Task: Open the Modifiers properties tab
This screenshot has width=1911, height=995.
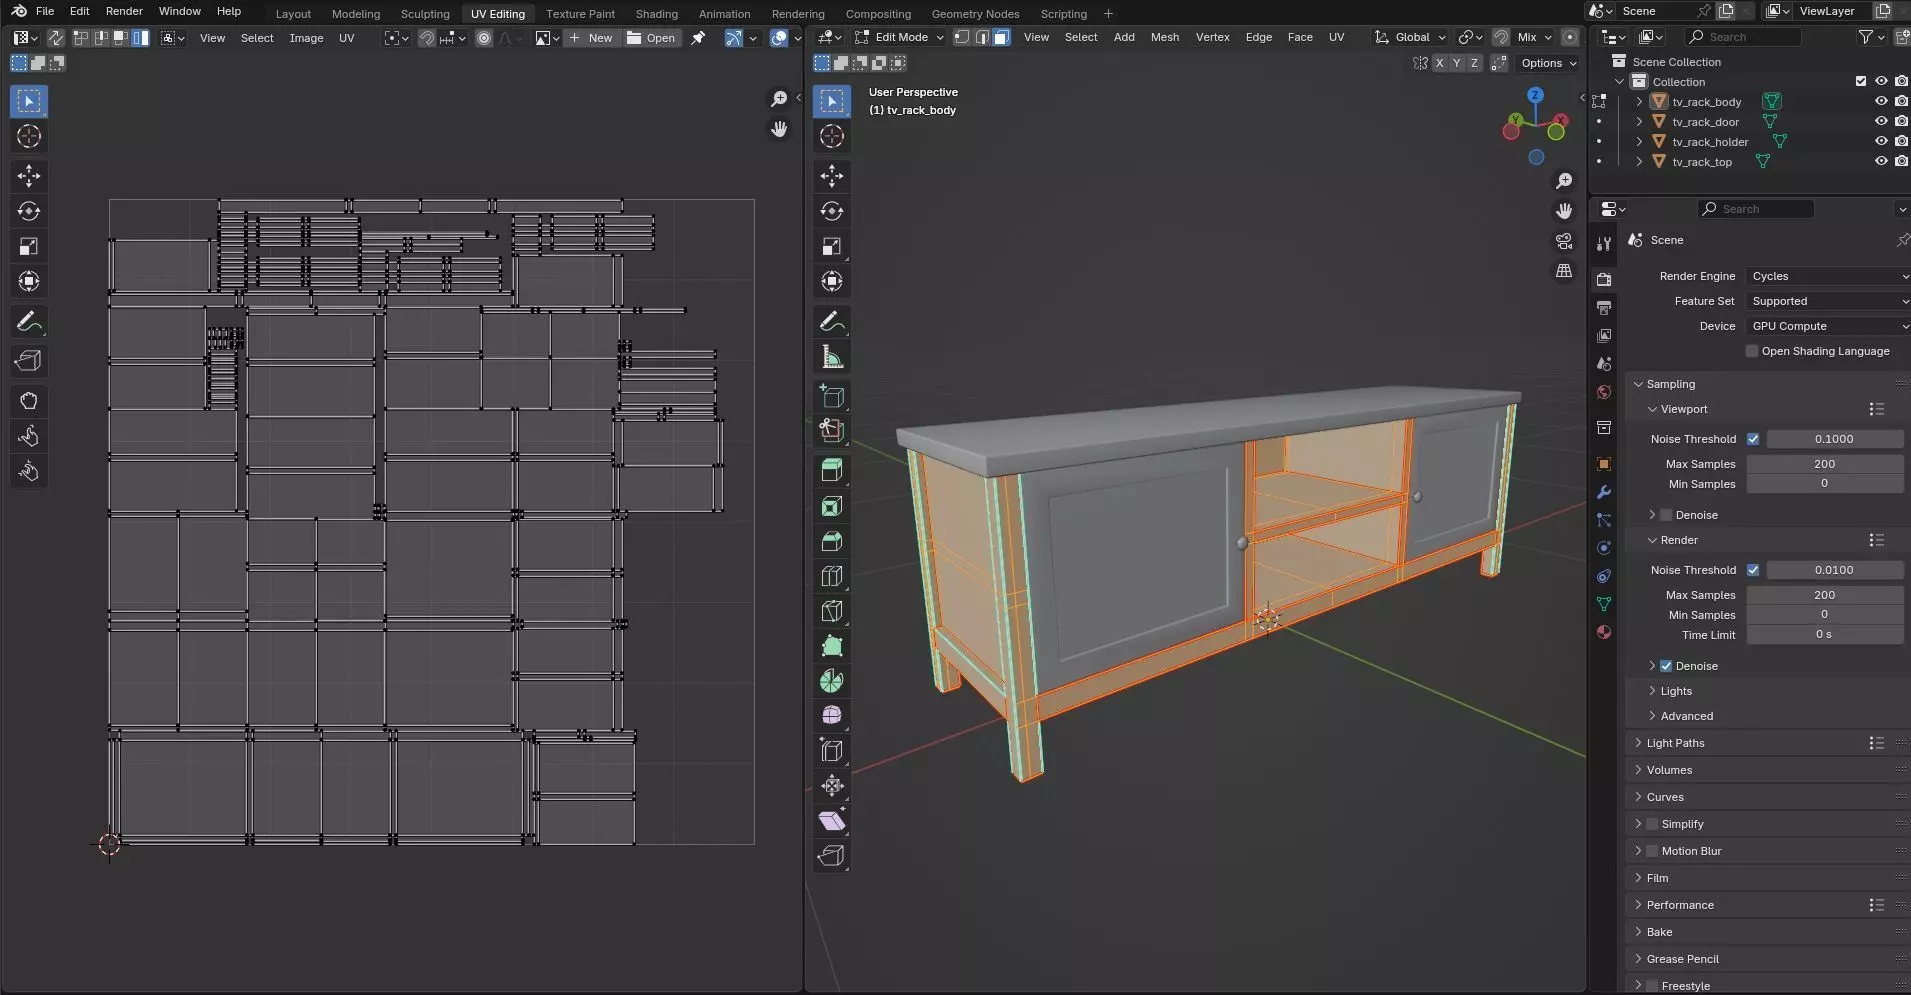Action: 1604,492
